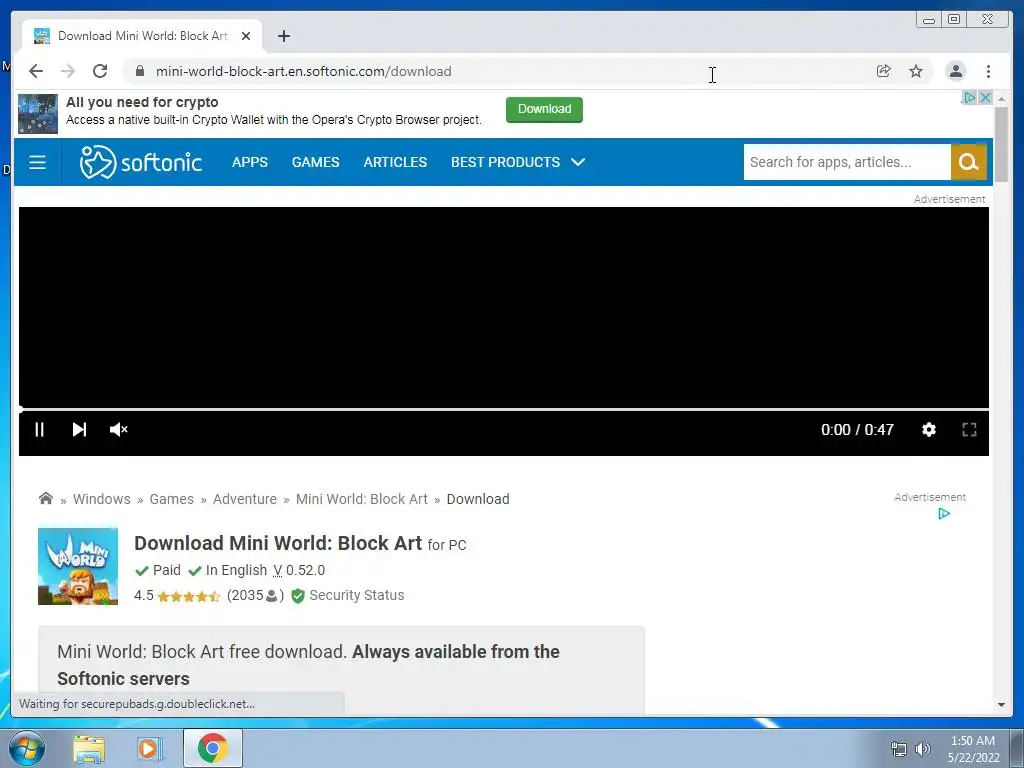Click the address bar URL
The image size is (1024, 768).
pos(304,71)
